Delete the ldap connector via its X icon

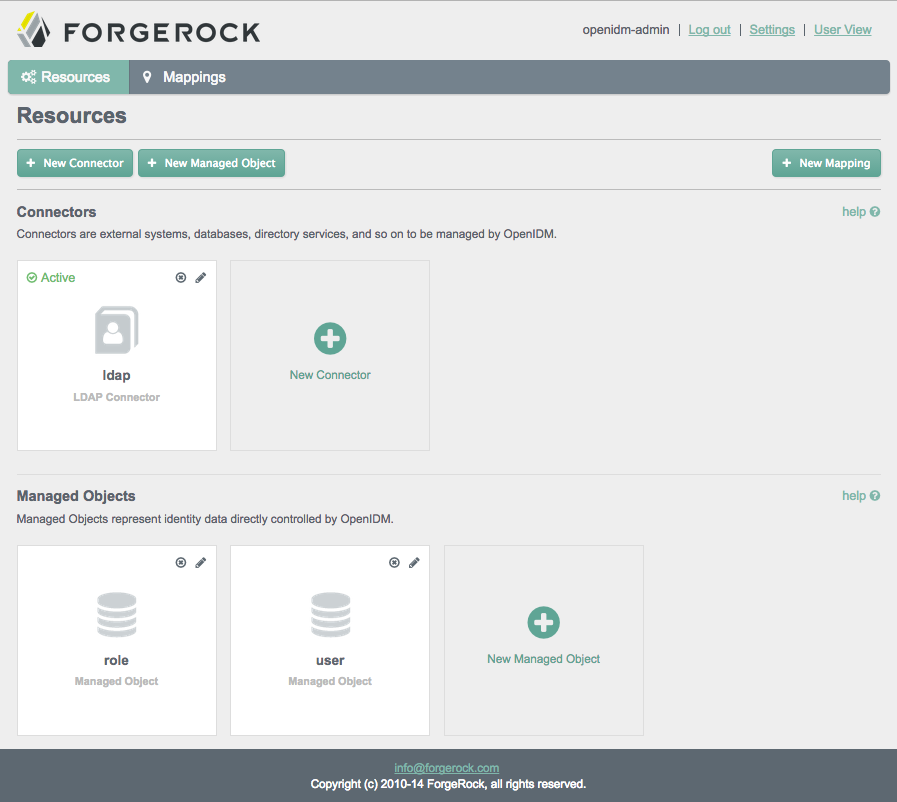click(181, 277)
